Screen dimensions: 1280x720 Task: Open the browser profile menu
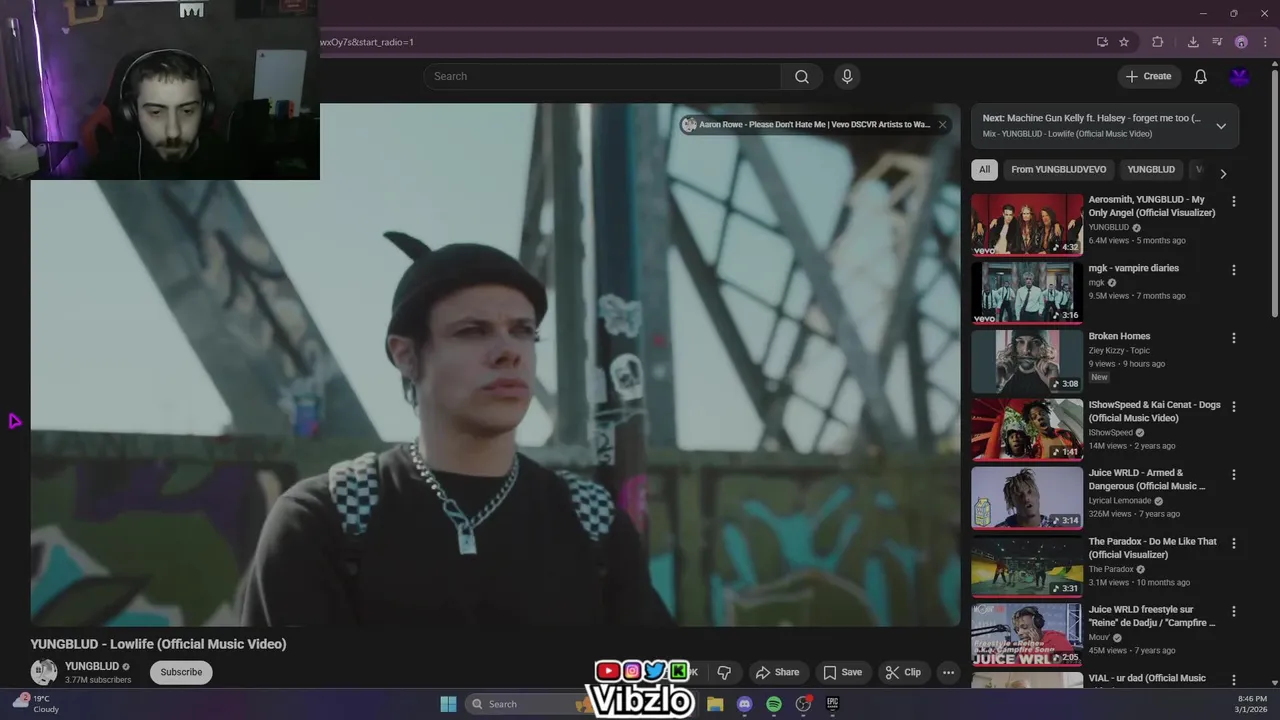point(1241,42)
